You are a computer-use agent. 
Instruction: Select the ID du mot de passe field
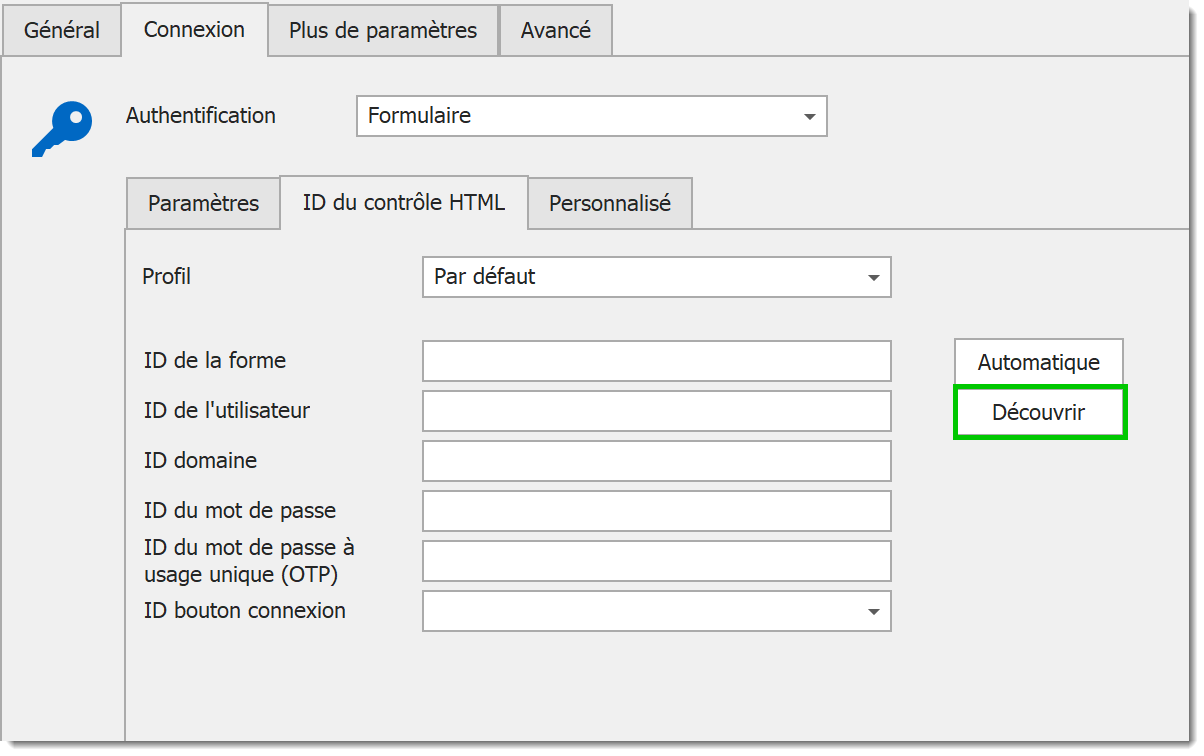point(656,511)
